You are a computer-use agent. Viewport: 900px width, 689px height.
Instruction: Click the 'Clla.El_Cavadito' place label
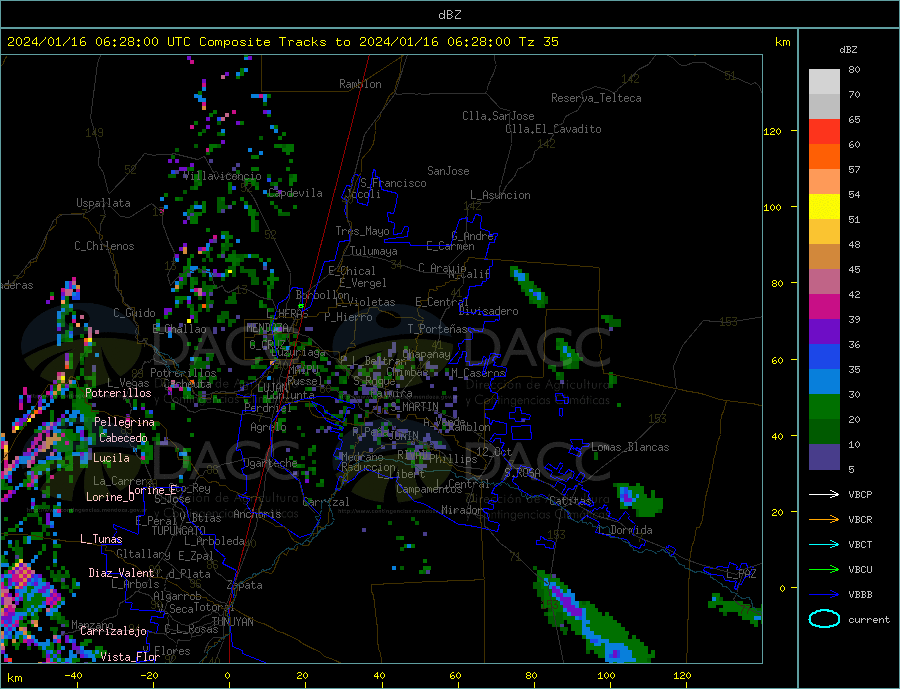pos(553,129)
